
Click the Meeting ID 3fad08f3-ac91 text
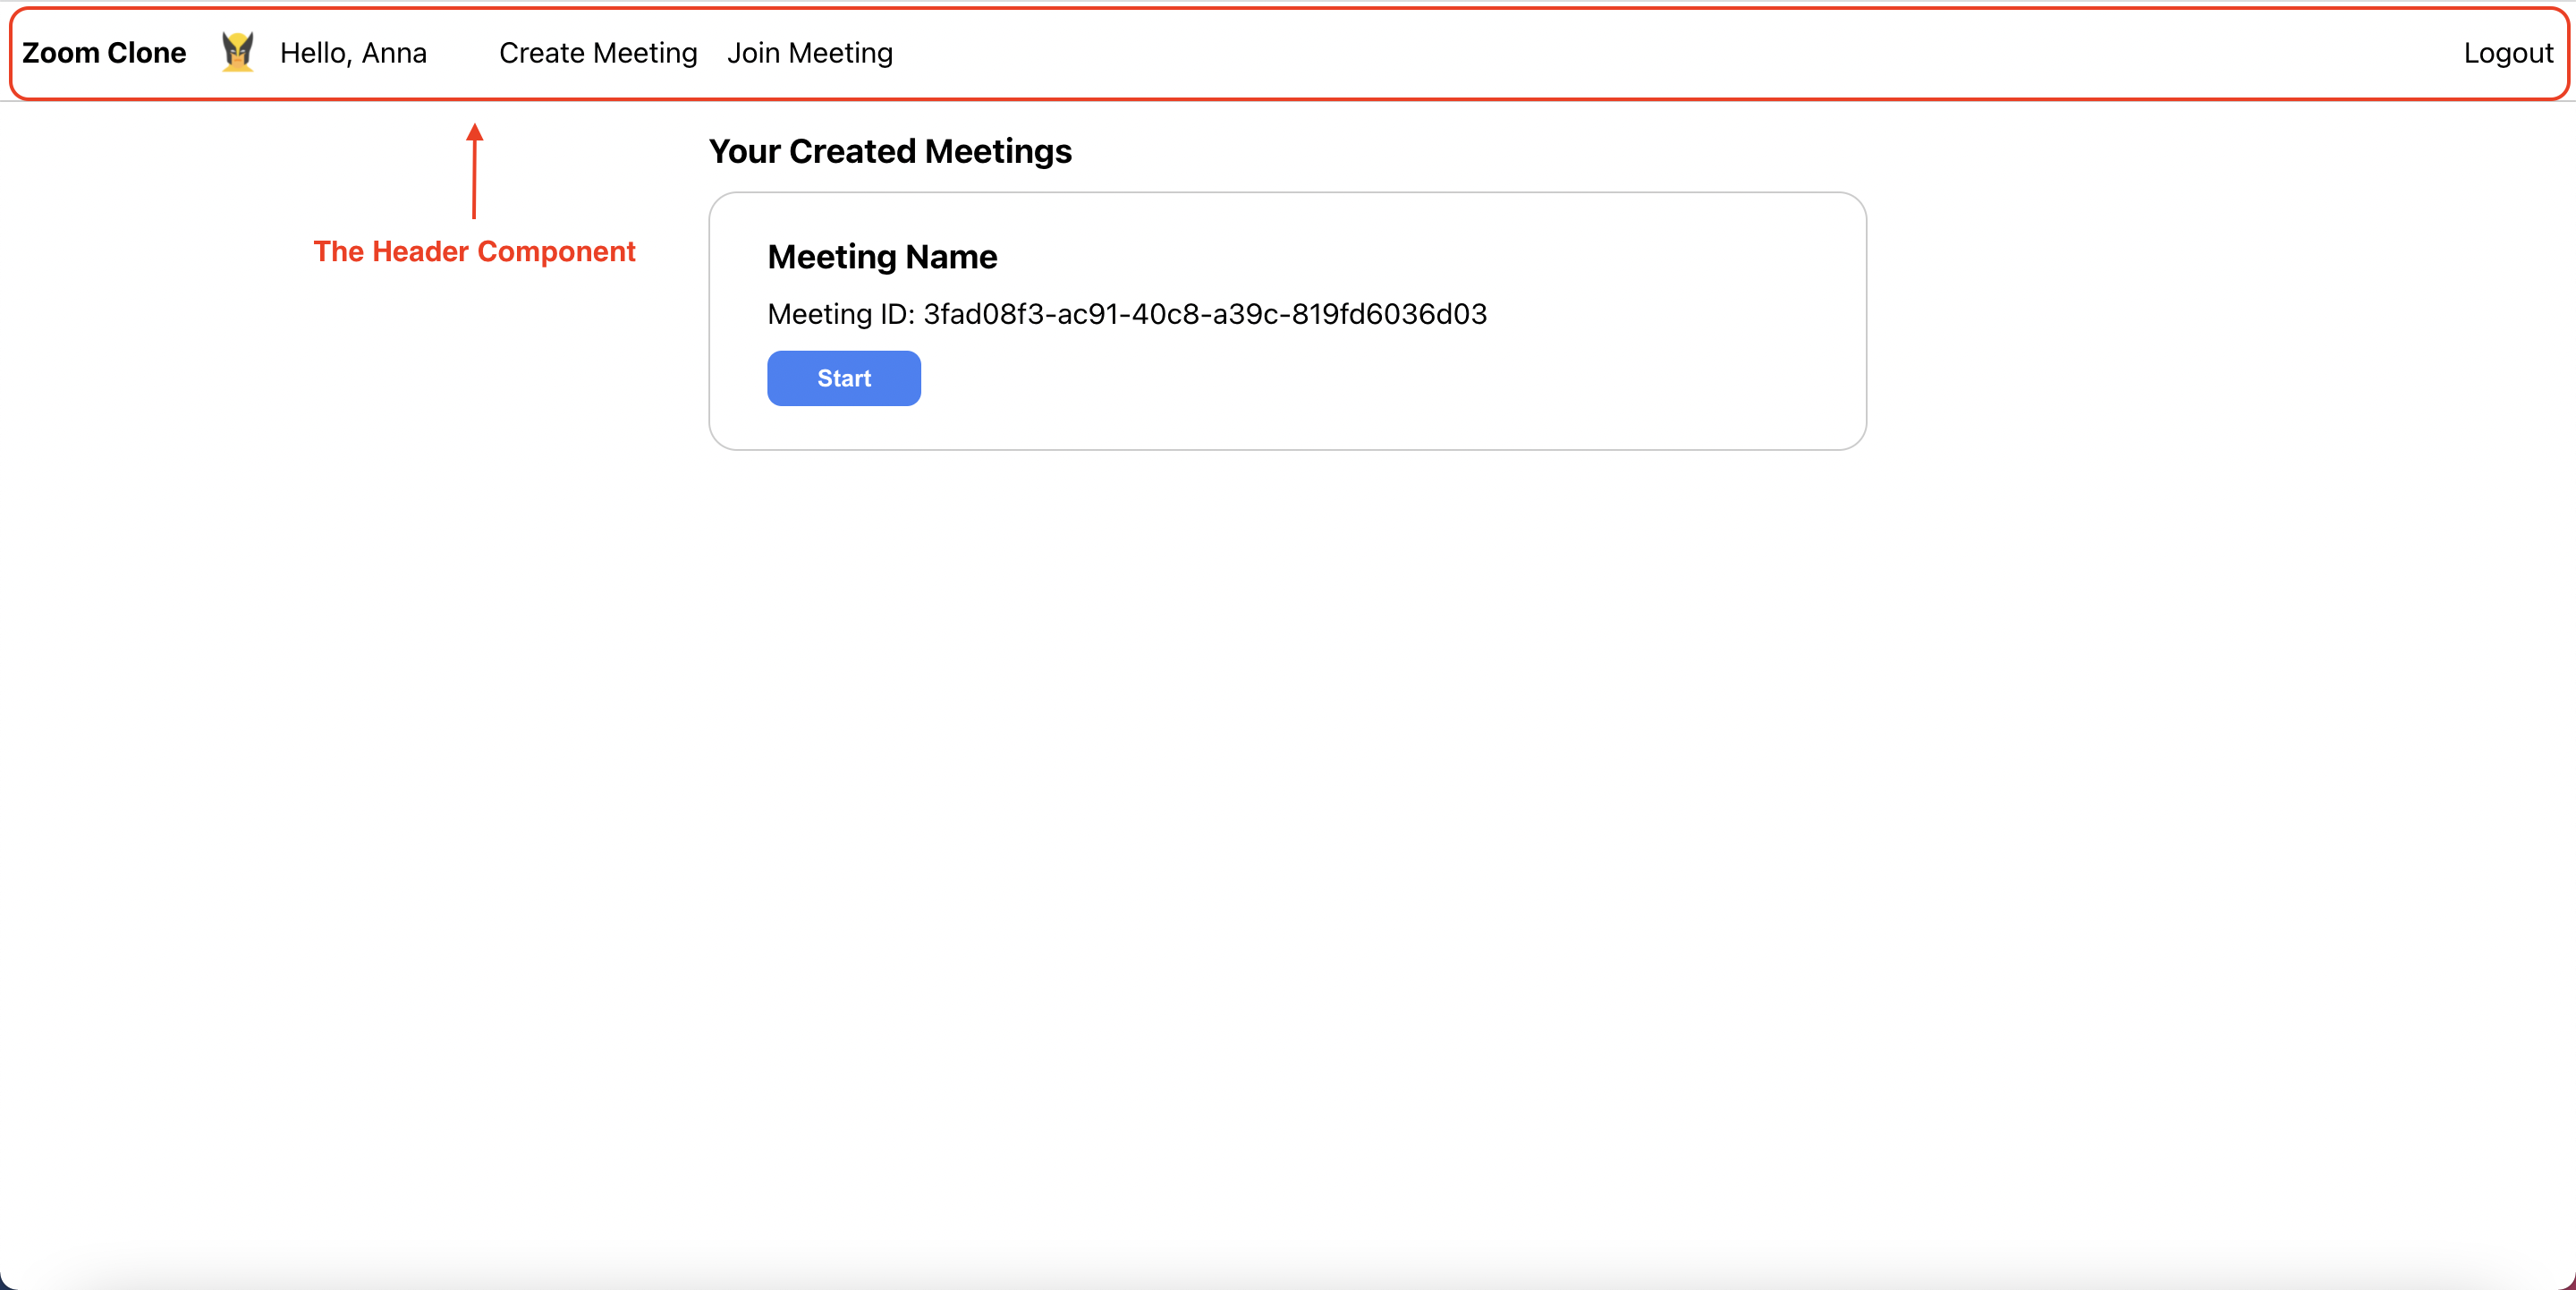[1127, 314]
